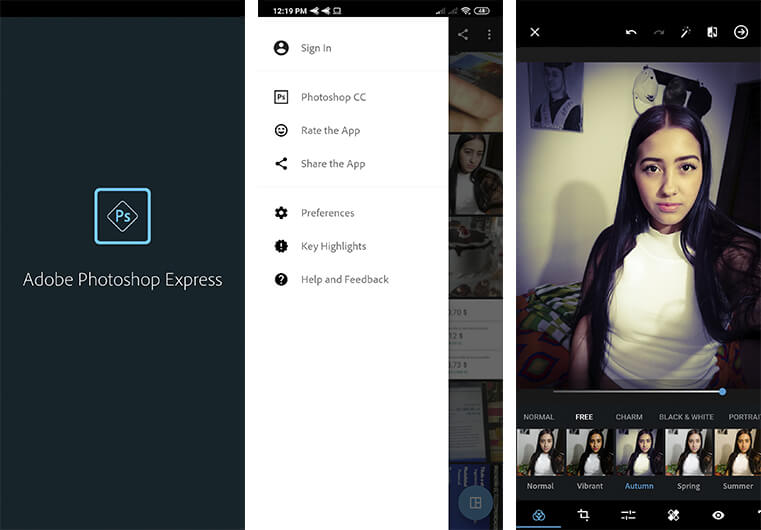This screenshot has height=530, width=761.
Task: Open the Adjustments sliders tool
Action: click(x=628, y=515)
